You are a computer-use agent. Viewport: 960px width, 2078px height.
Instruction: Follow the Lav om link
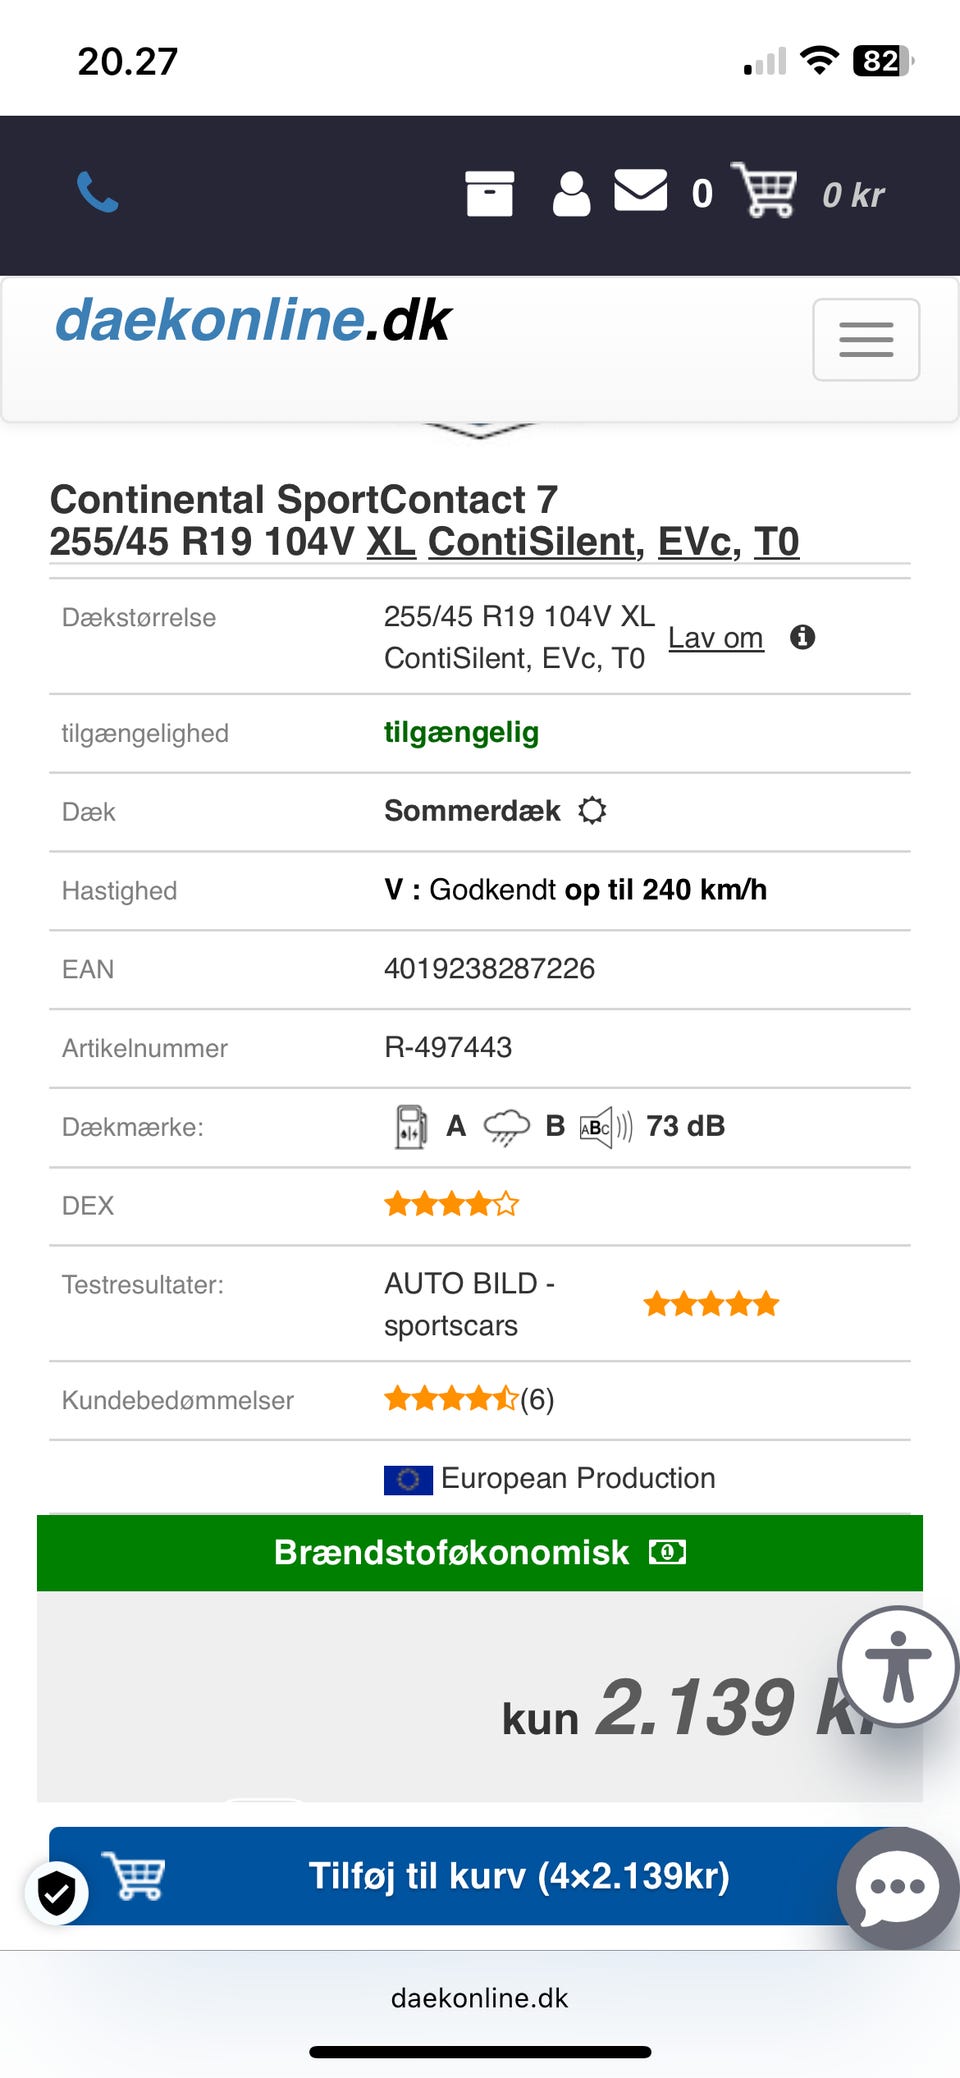716,638
